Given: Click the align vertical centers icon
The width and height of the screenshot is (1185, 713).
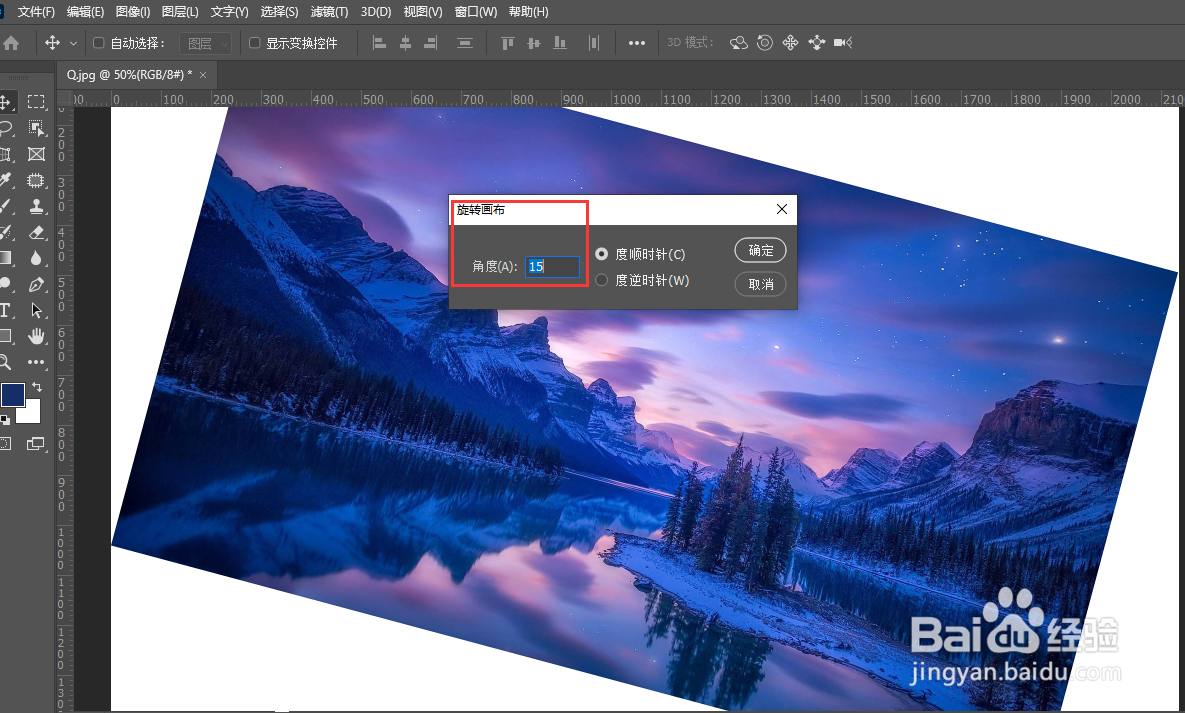Looking at the screenshot, I should point(534,43).
